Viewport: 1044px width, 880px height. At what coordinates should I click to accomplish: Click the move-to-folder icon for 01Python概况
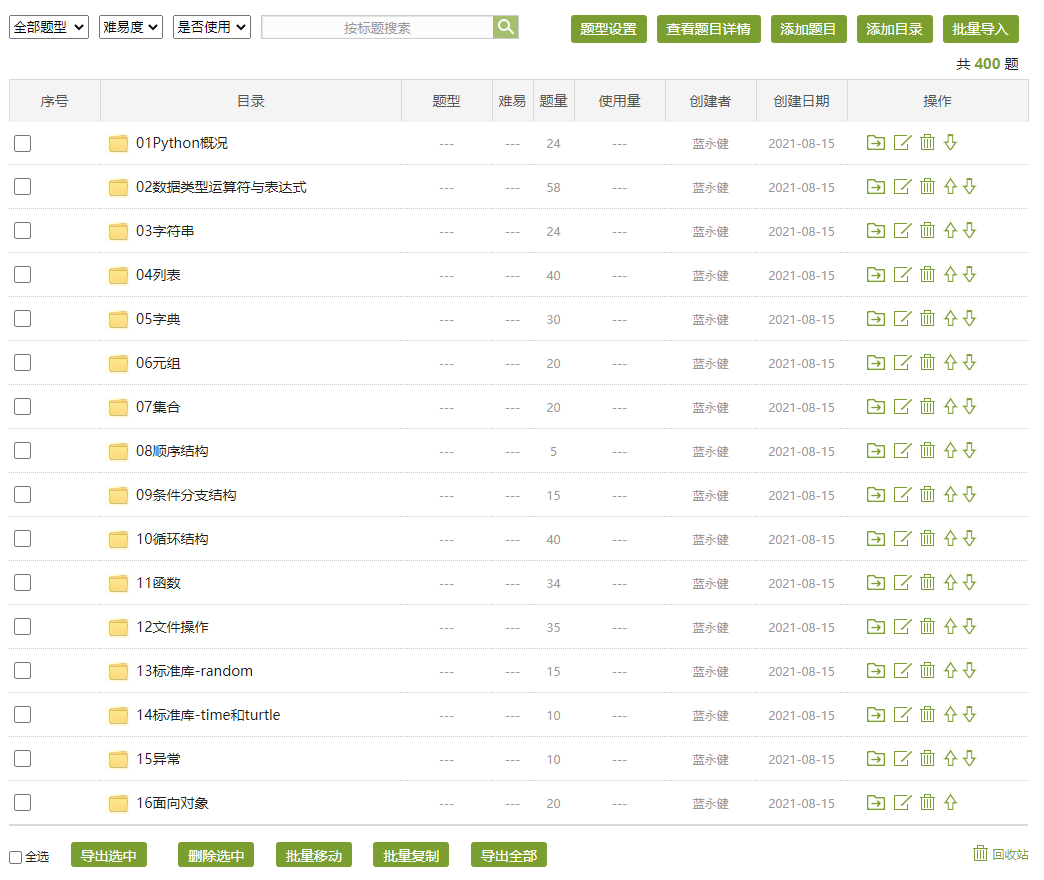point(876,142)
